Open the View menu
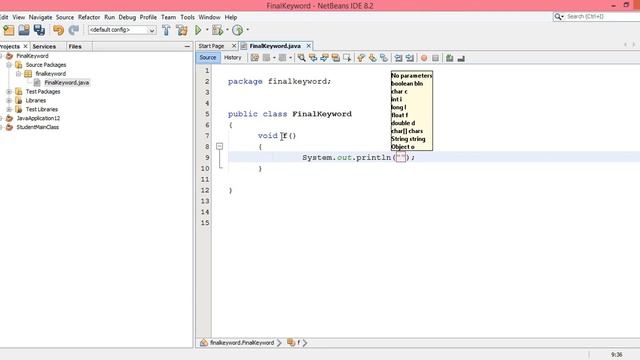Image resolution: width=640 pixels, height=360 pixels. [19, 17]
